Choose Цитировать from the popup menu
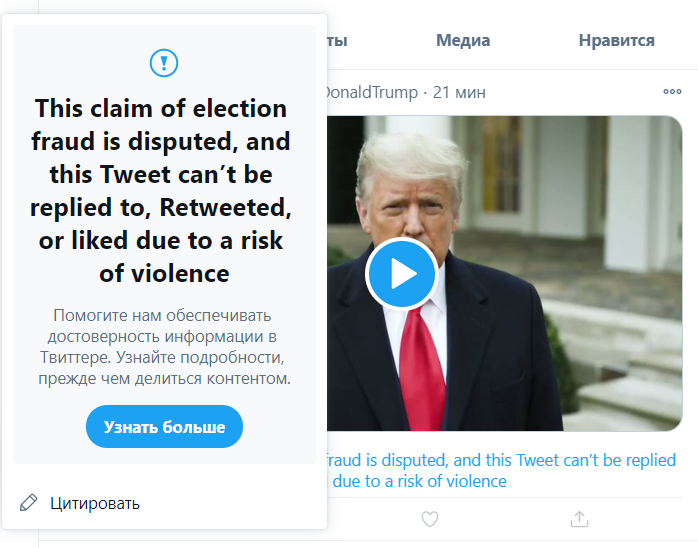This screenshot has height=548, width=698. click(x=95, y=502)
